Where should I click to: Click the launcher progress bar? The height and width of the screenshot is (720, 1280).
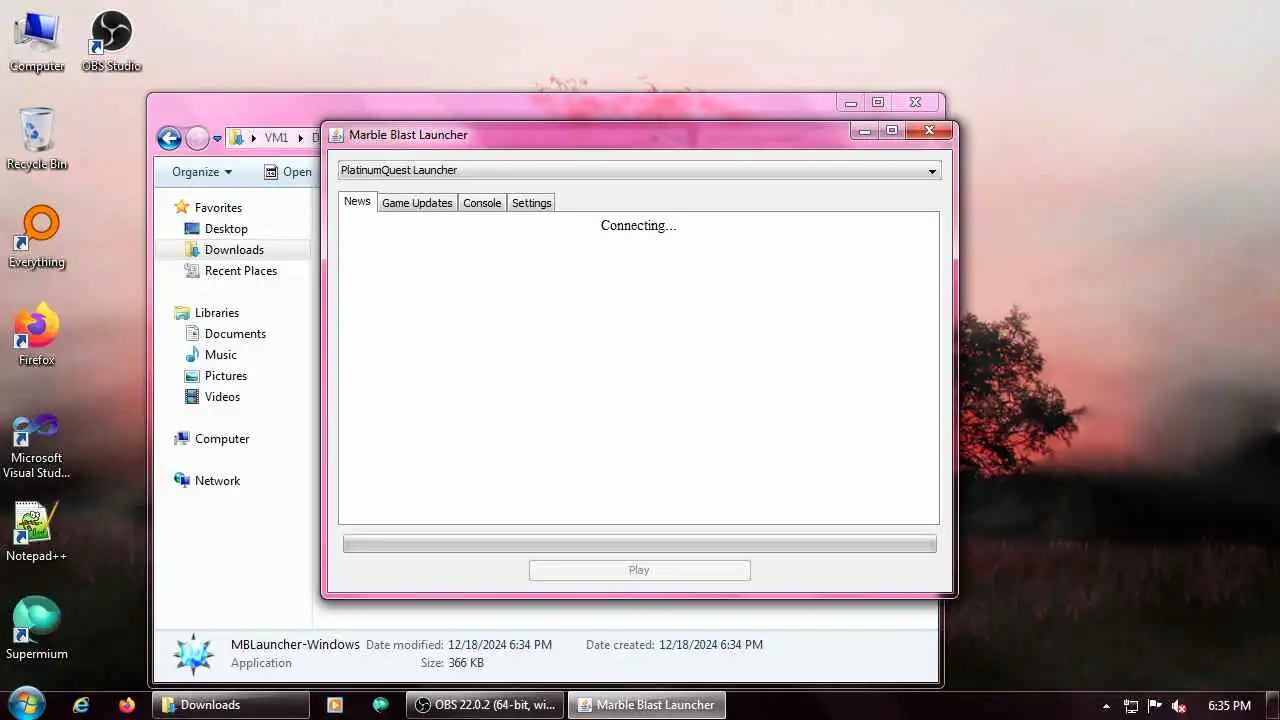click(x=639, y=544)
